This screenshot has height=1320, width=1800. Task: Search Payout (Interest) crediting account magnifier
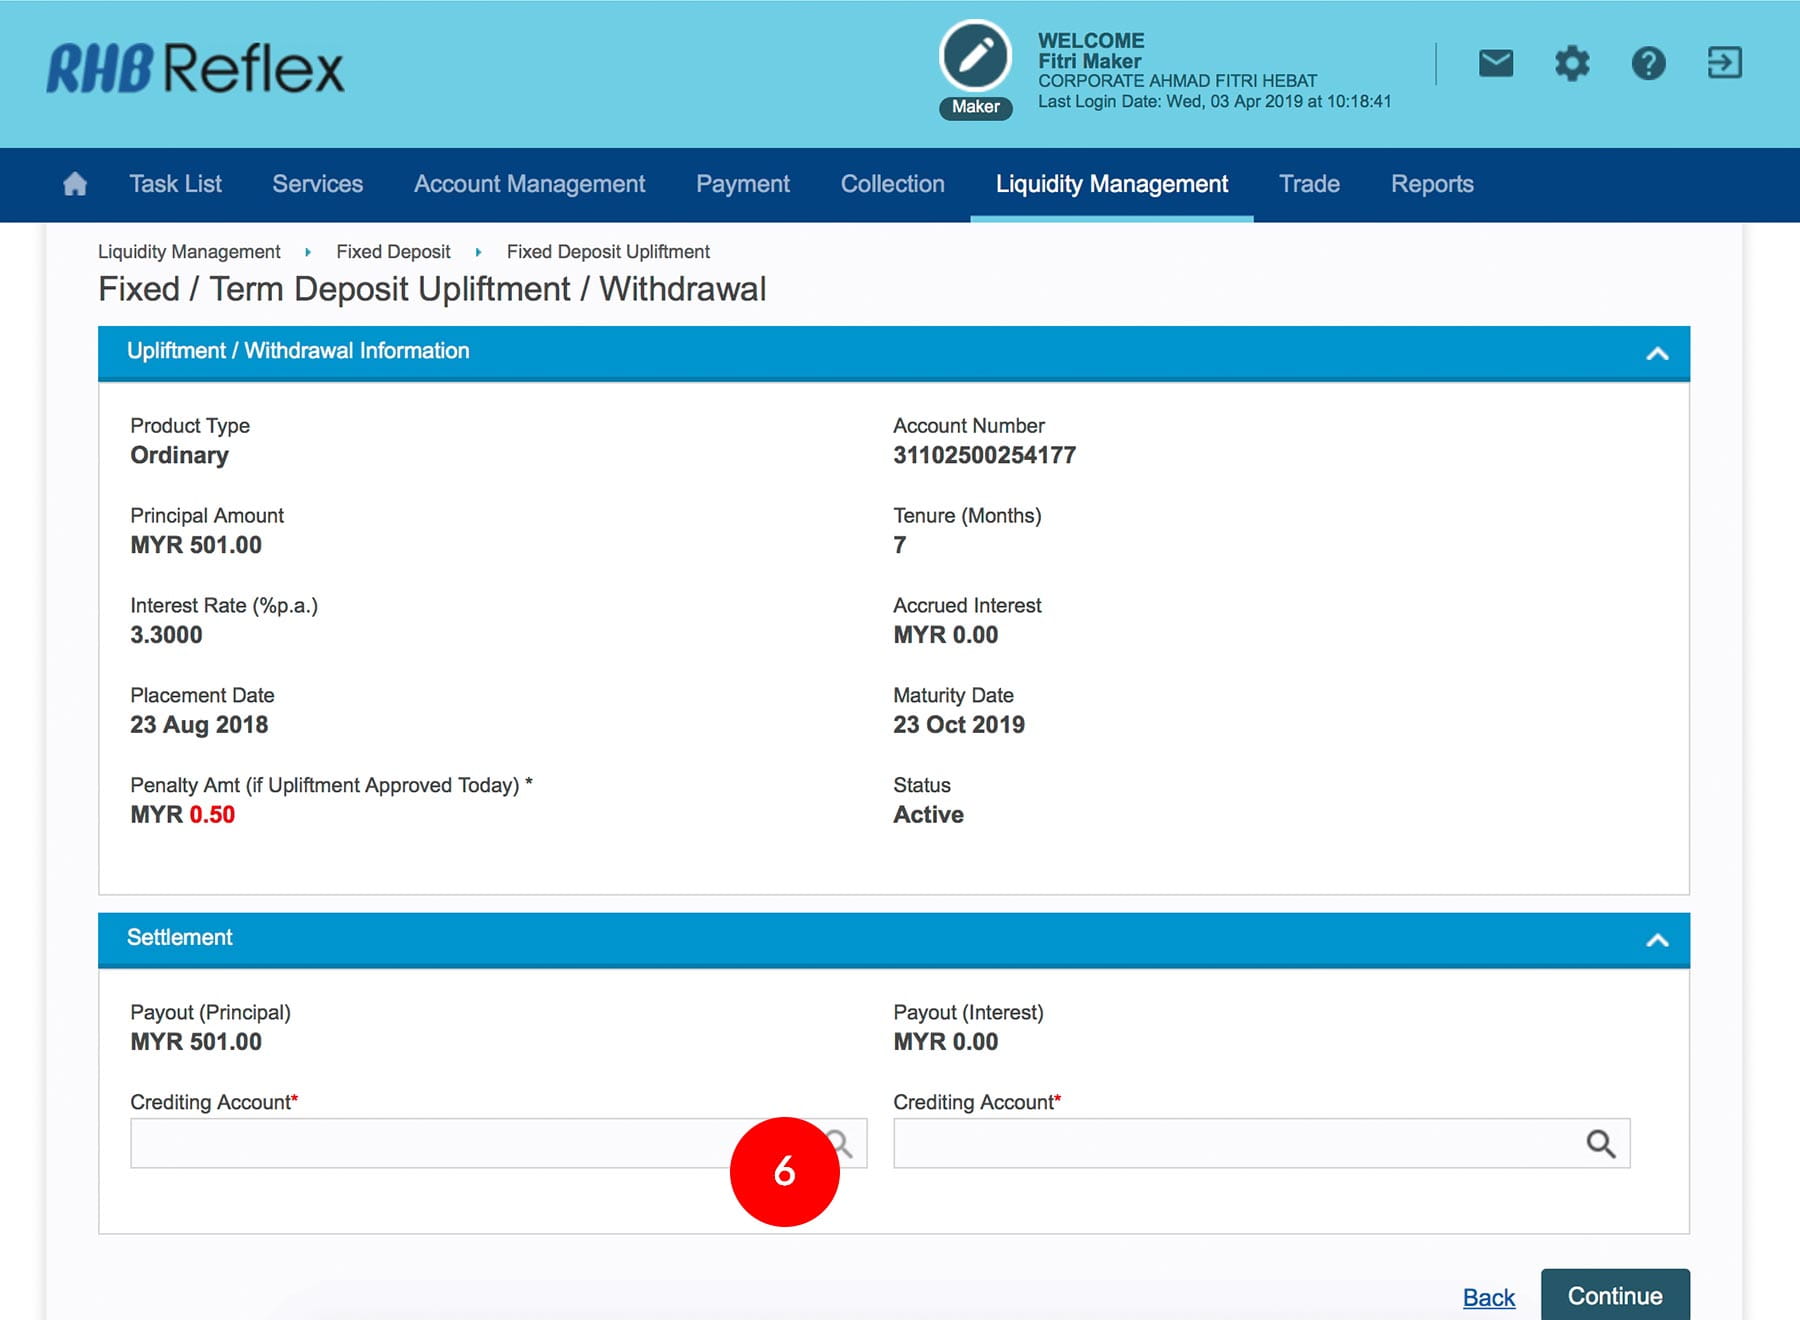(x=1600, y=1143)
